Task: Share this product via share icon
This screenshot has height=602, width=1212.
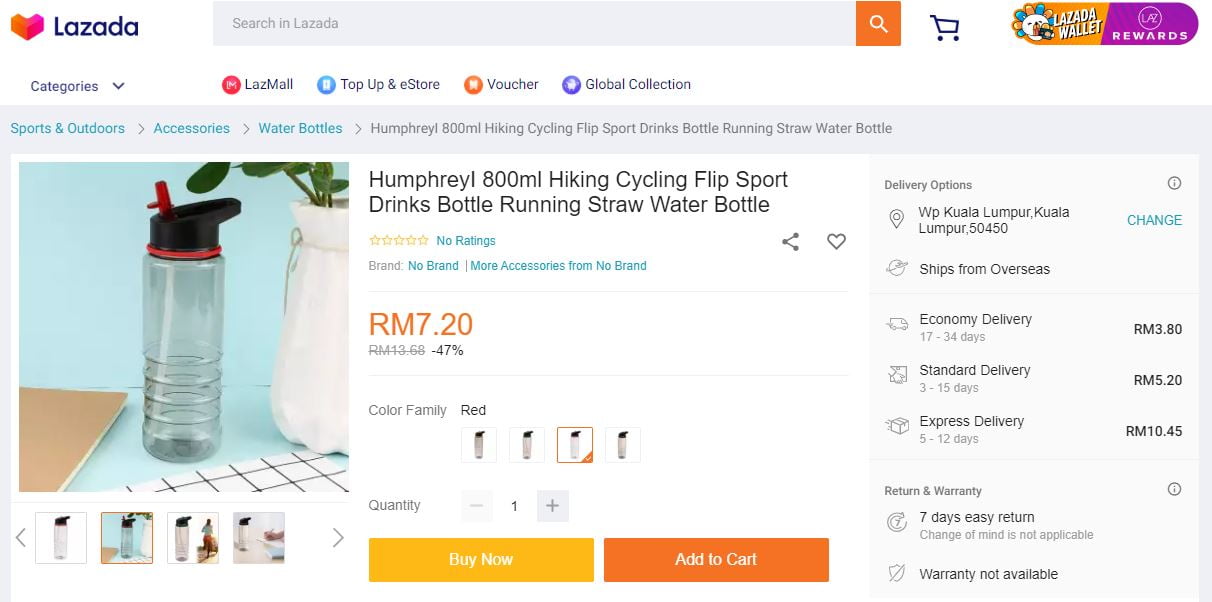Action: (790, 241)
